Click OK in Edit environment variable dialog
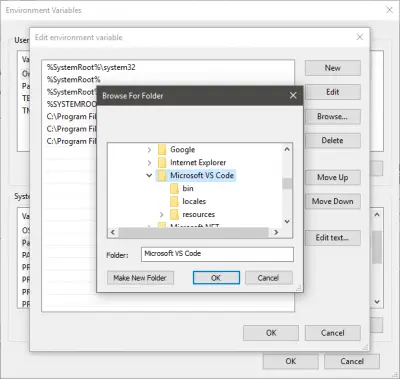 tap(271, 333)
